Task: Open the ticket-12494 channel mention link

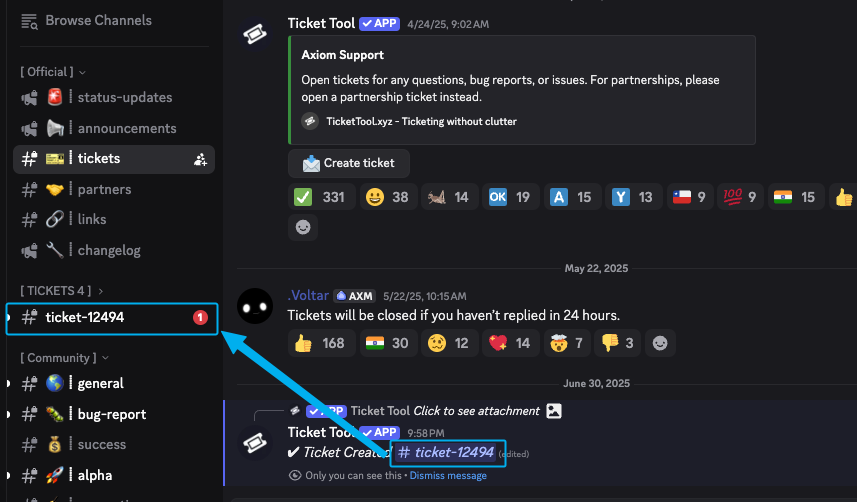Action: [447, 453]
